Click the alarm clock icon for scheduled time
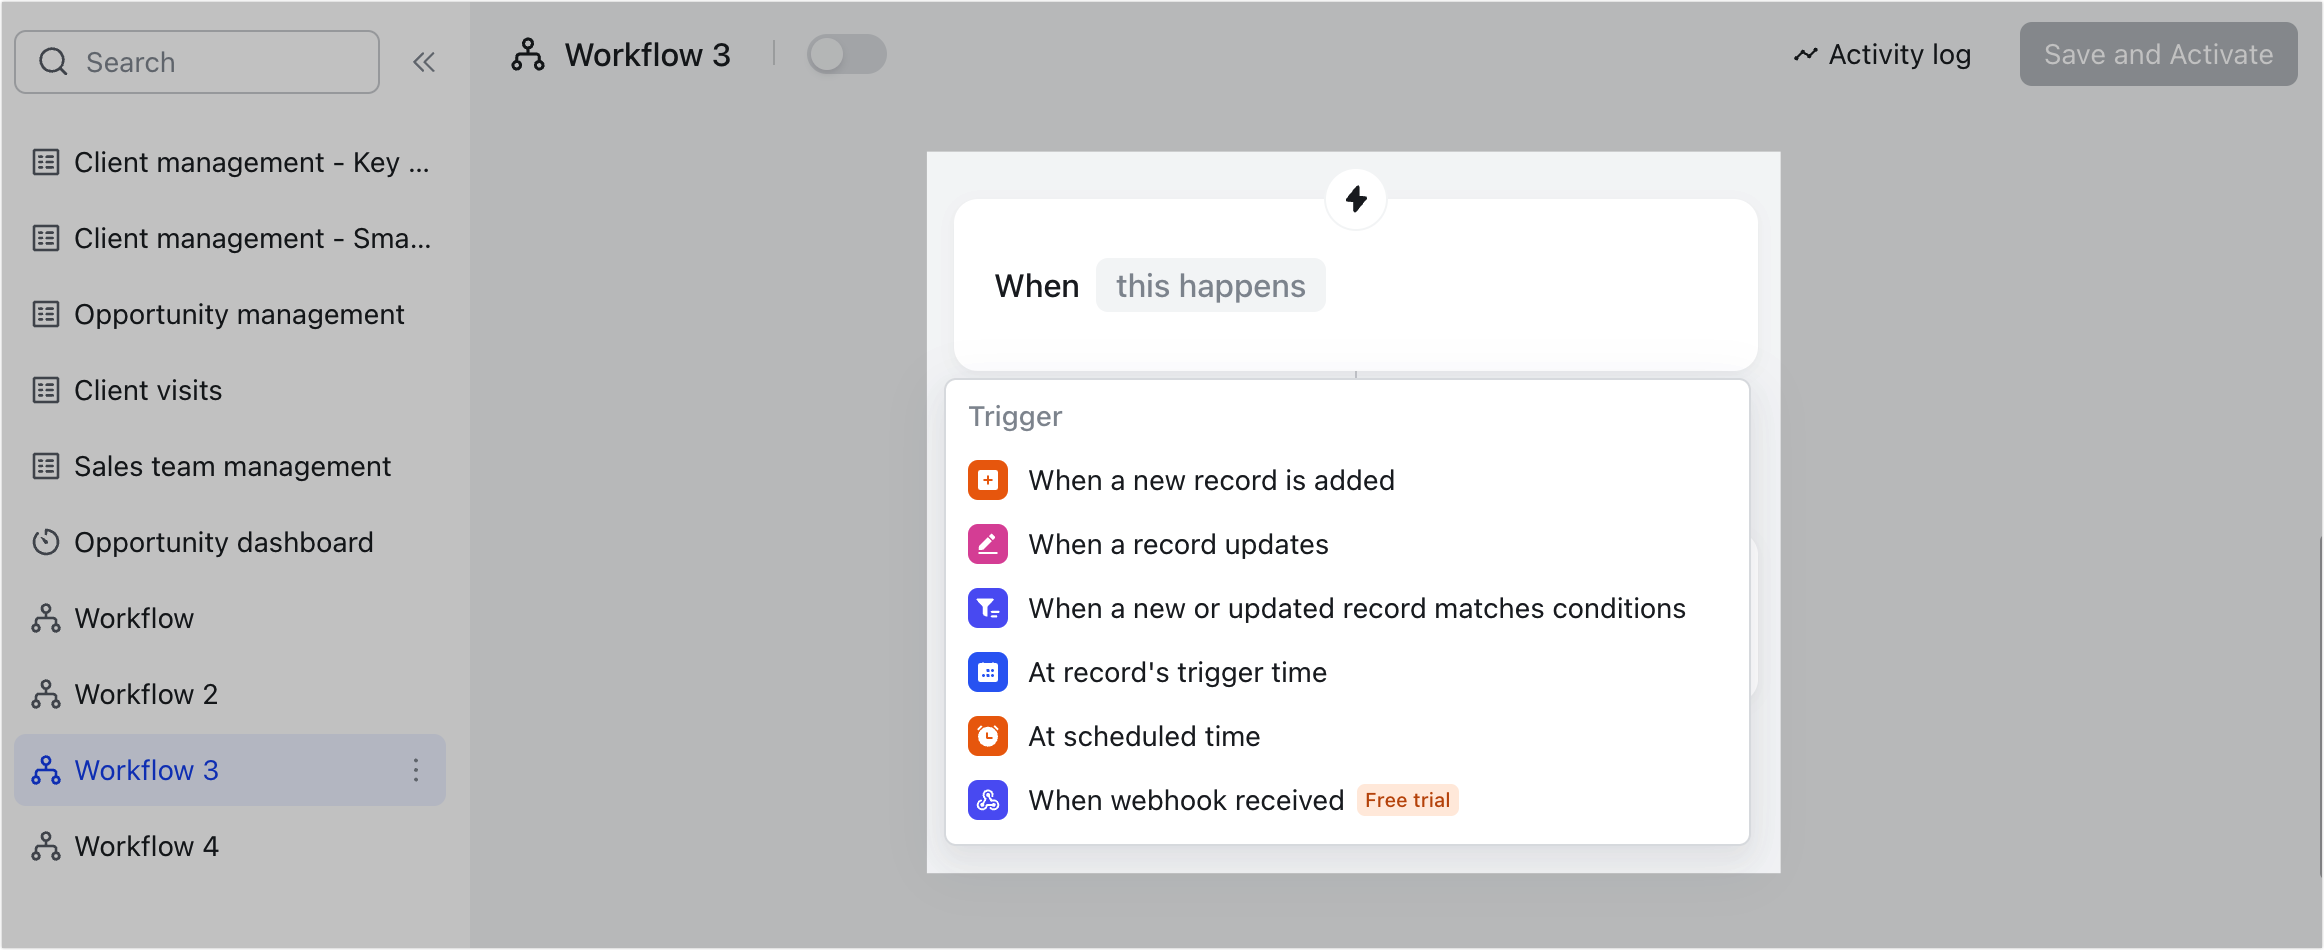The height and width of the screenshot is (950, 2324). coord(987,736)
